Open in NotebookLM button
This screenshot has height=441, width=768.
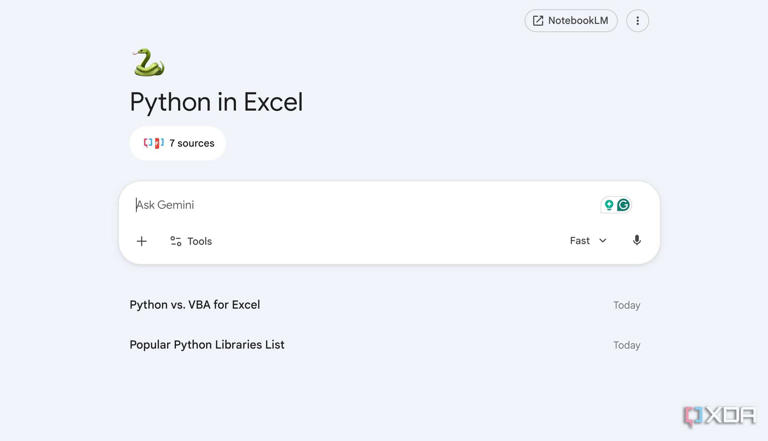click(x=571, y=21)
